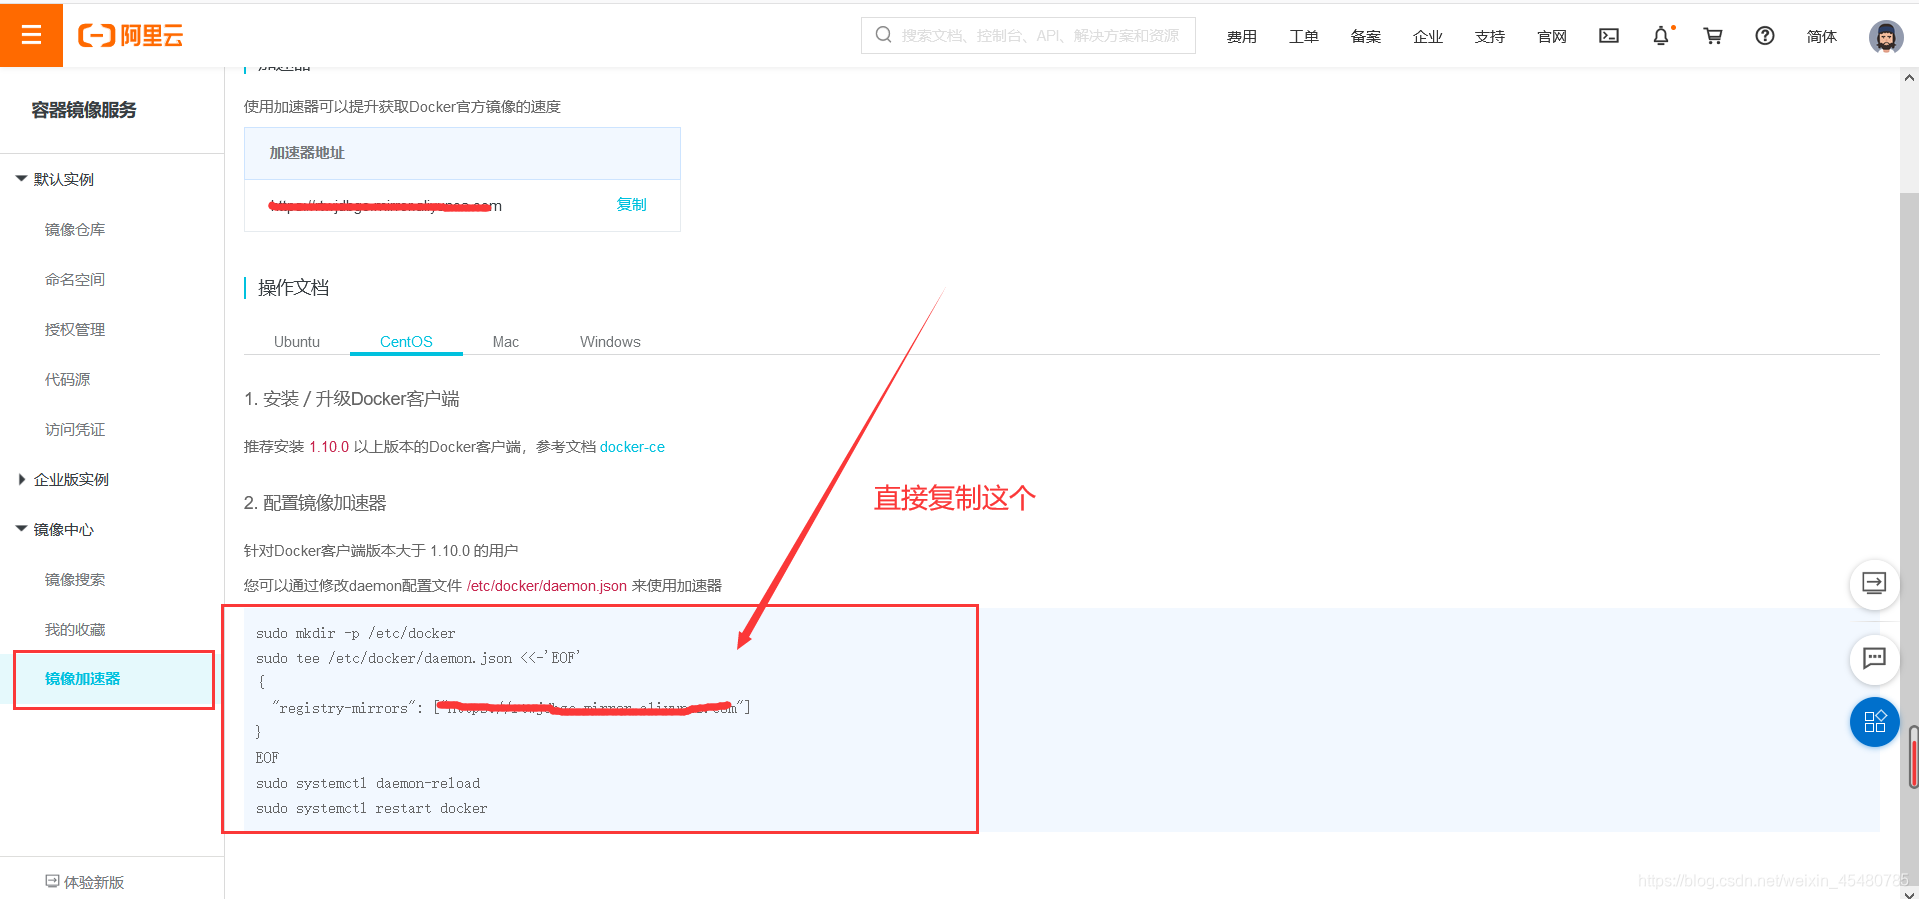Viewport: 1919px width, 899px height.
Task: Expand the 企业版实例 section
Action: (21, 479)
